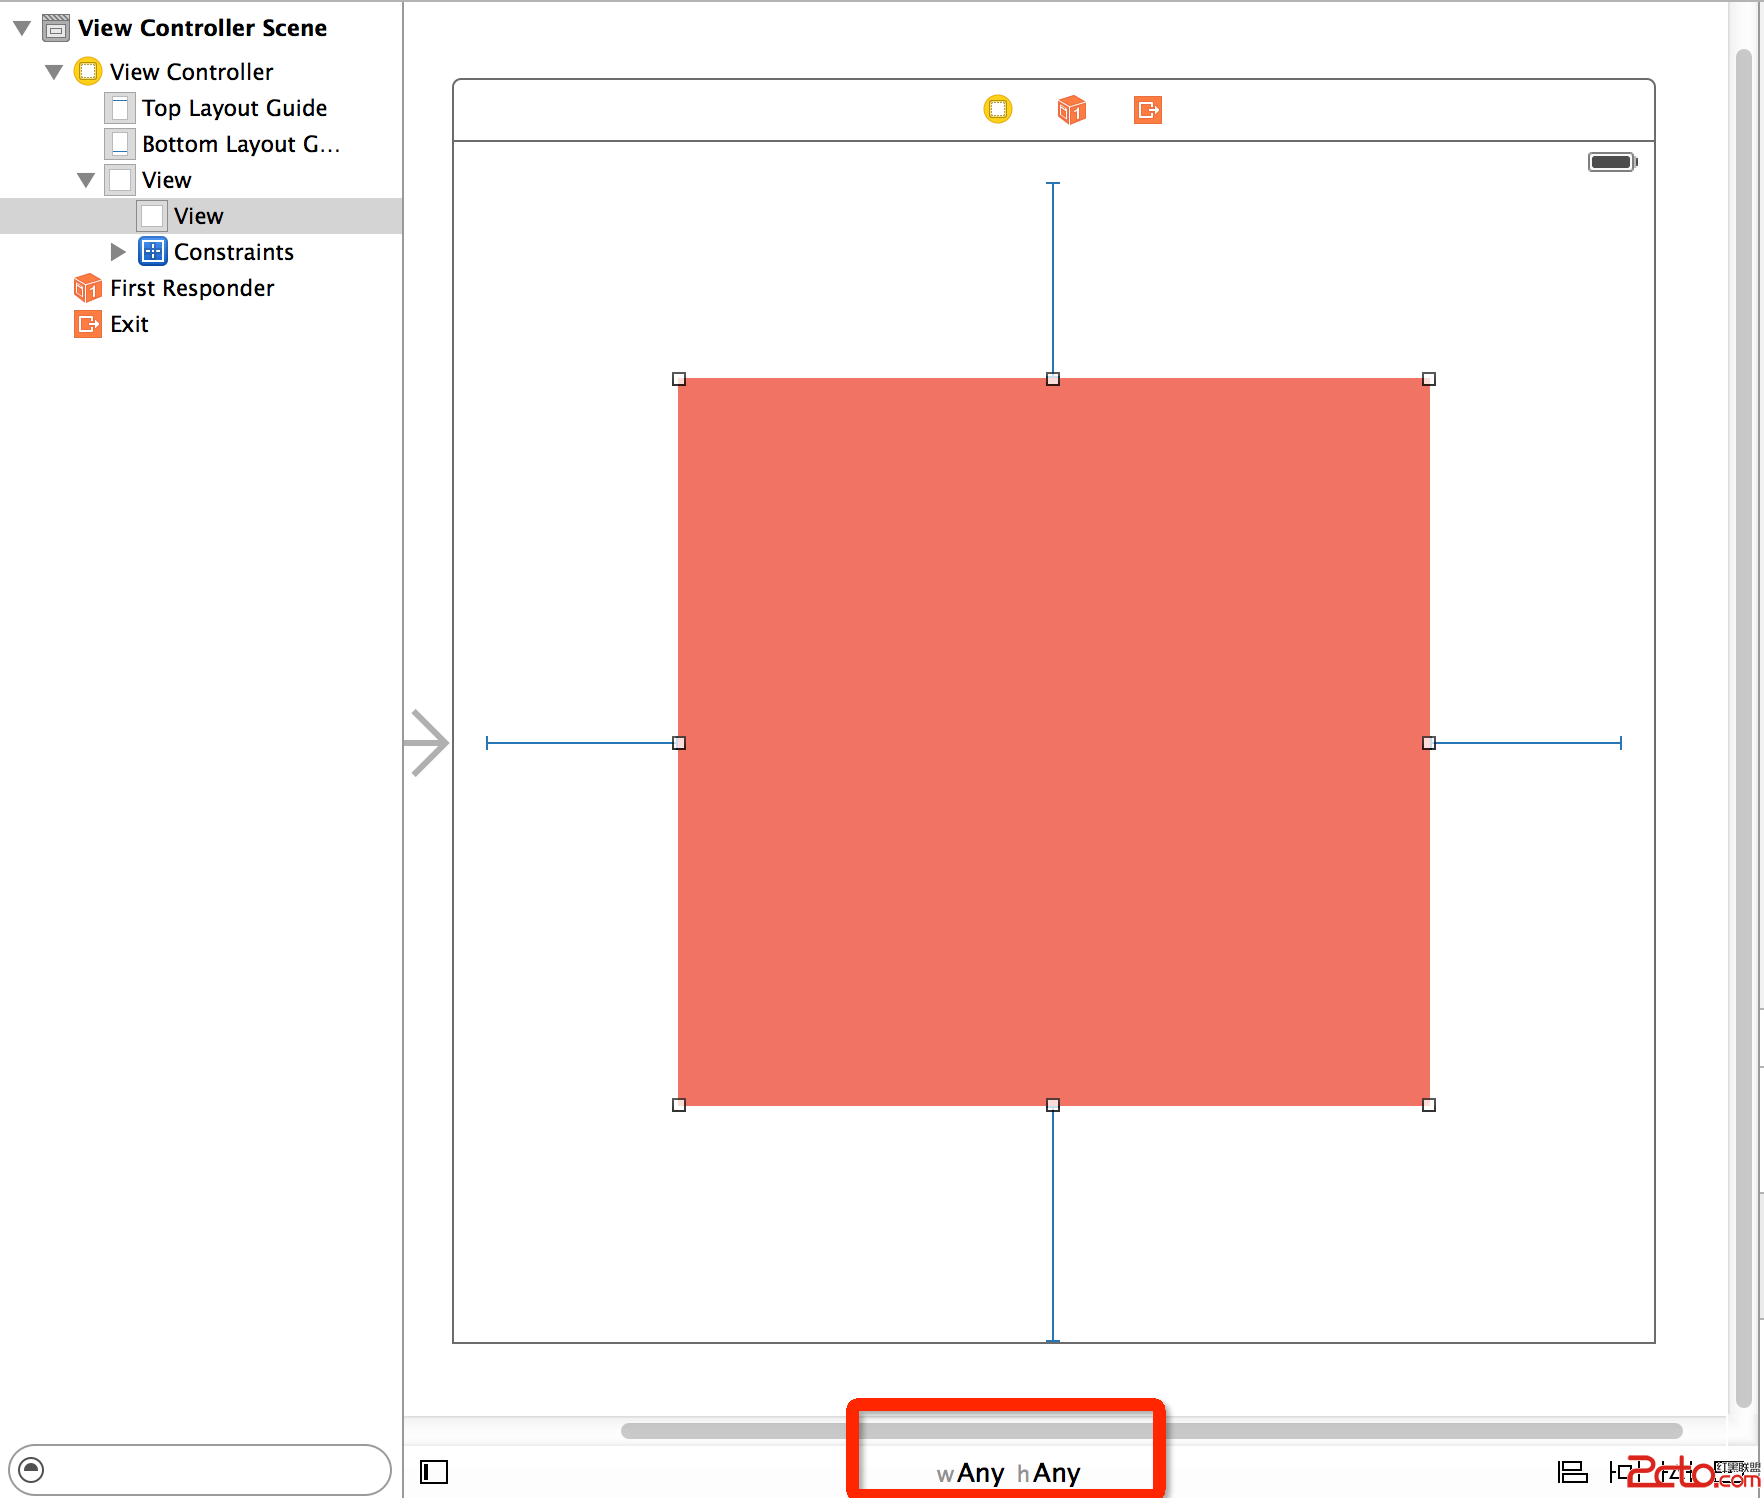This screenshot has height=1498, width=1764.
Task: Click the yellow View Controller icon in scene dock
Action: [997, 109]
